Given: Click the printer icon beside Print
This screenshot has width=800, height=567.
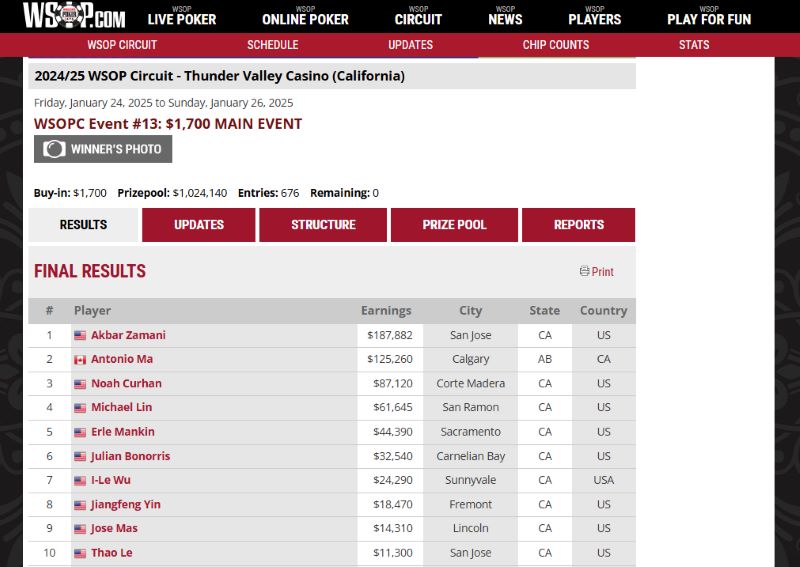Looking at the screenshot, I should coord(584,271).
